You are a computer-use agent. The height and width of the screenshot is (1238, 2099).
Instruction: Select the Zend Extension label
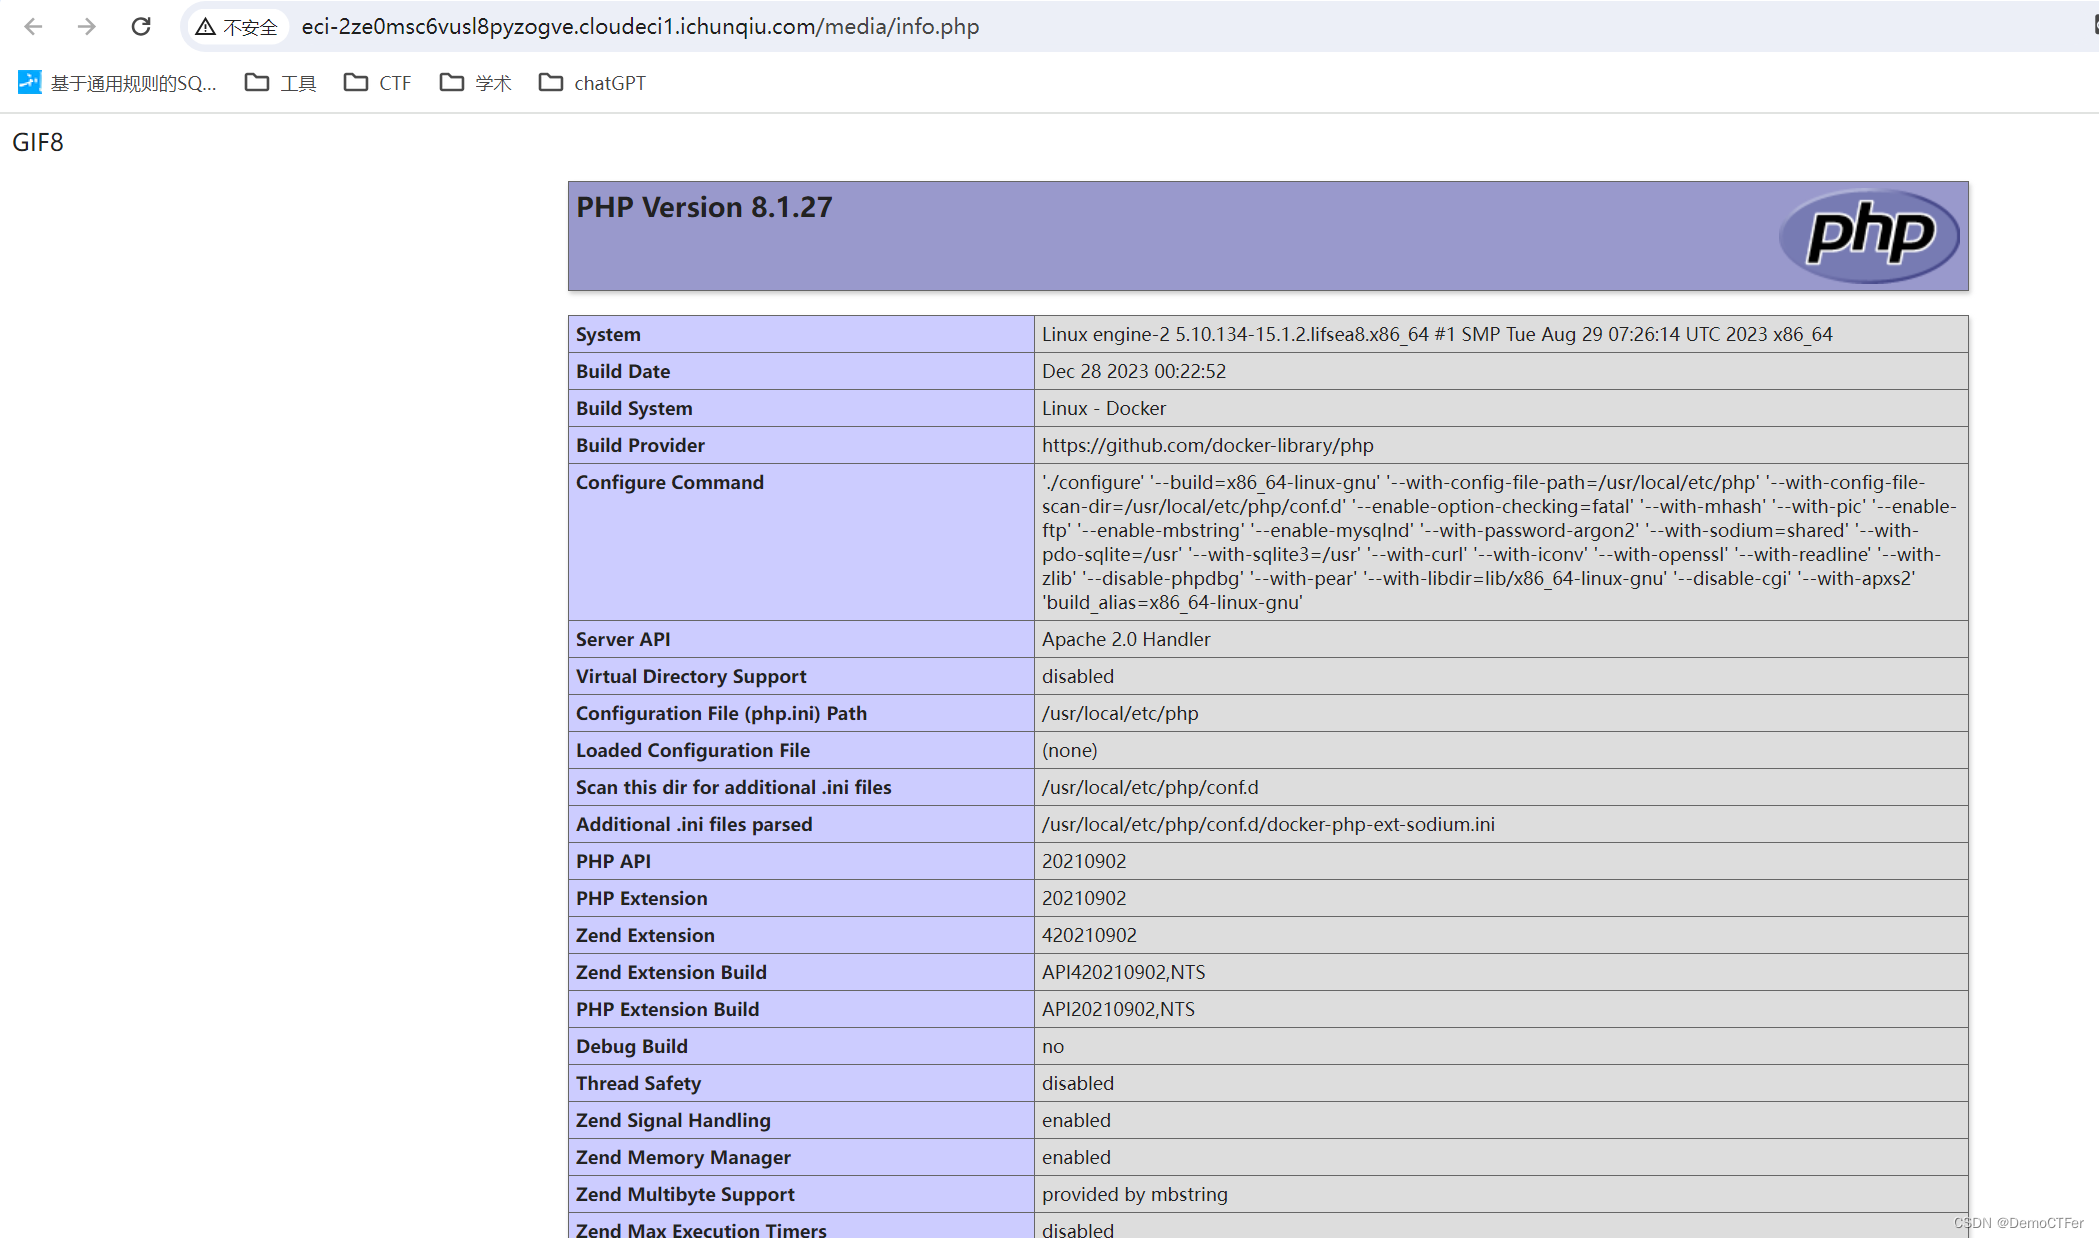click(645, 935)
